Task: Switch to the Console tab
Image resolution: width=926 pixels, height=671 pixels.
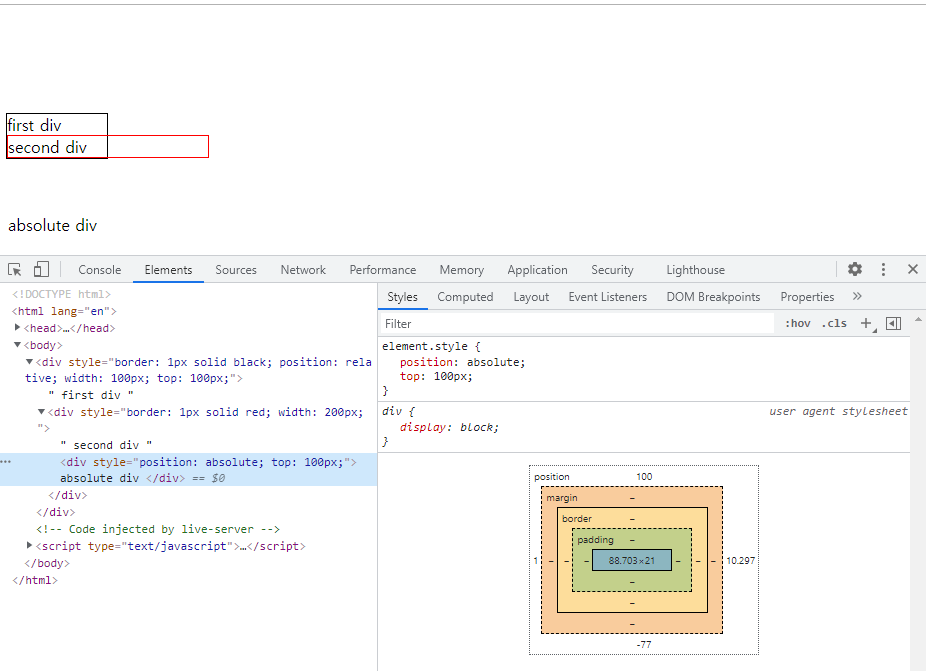Action: point(99,270)
